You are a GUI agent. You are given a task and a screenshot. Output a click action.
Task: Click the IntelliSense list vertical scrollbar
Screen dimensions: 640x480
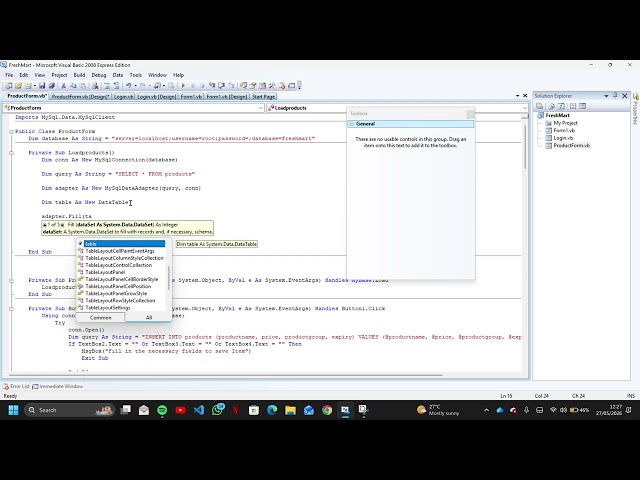pyautogui.click(x=169, y=276)
